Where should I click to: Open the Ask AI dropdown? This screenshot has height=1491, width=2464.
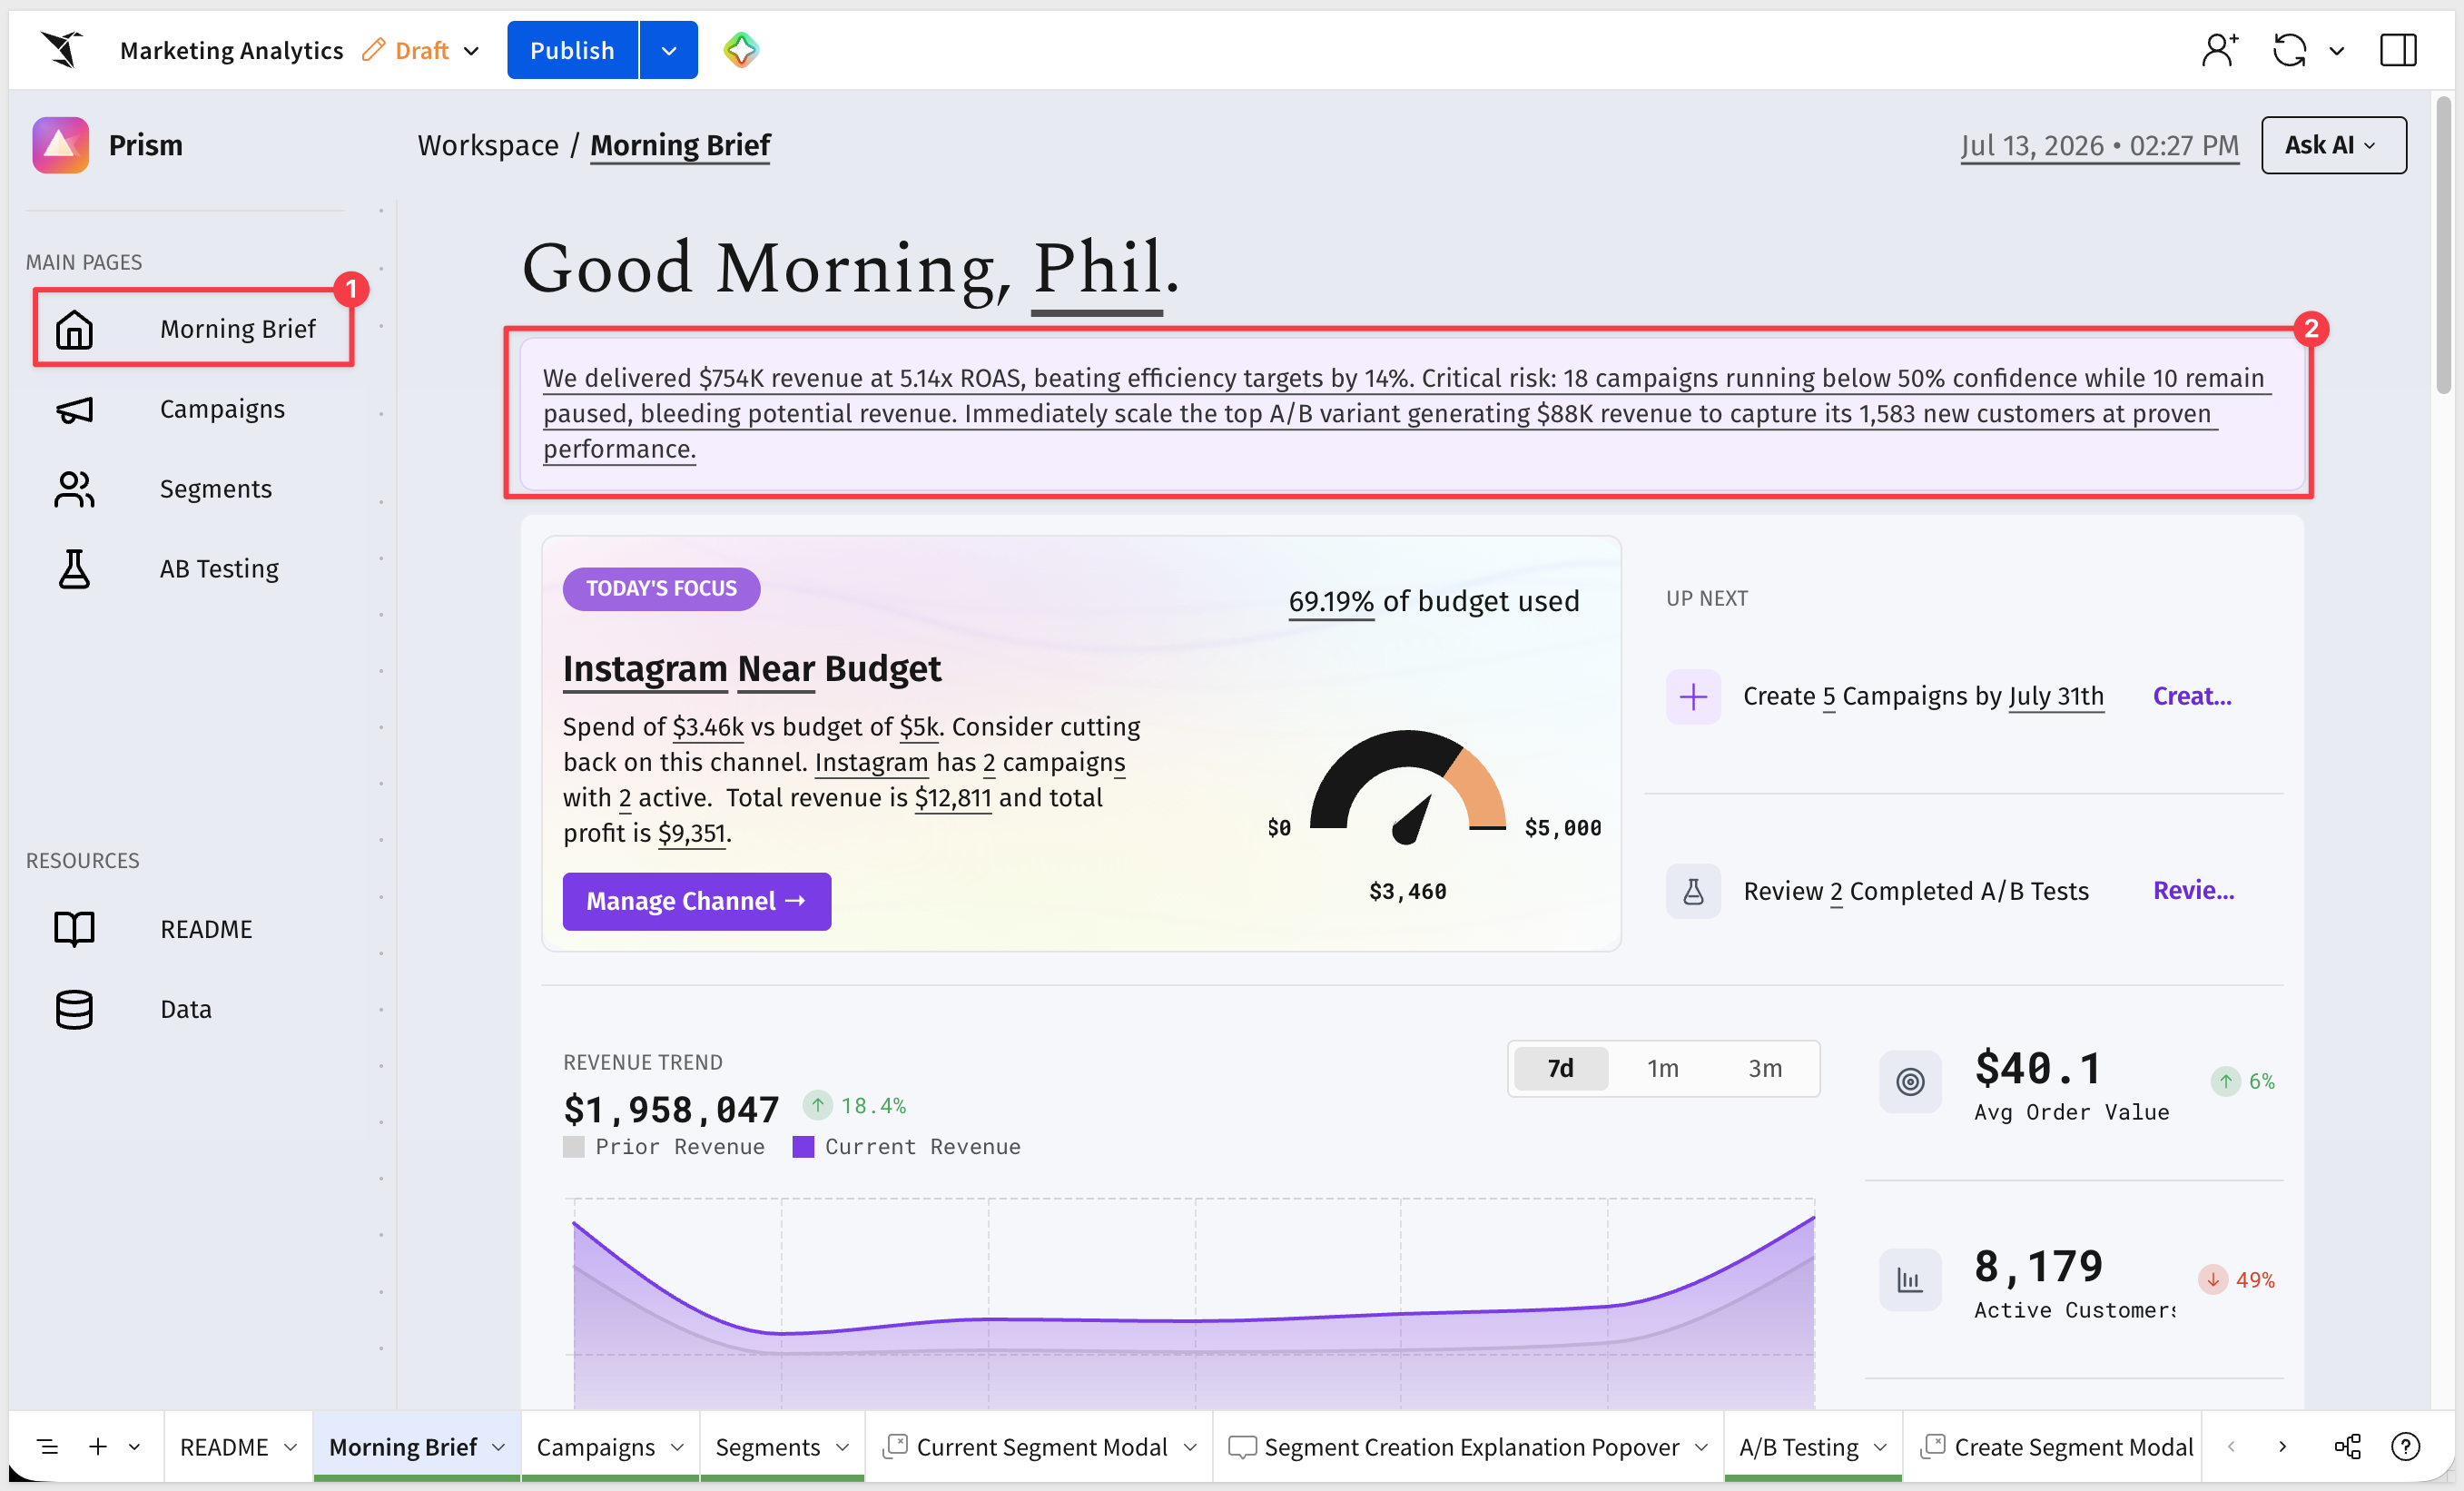[x=2333, y=145]
